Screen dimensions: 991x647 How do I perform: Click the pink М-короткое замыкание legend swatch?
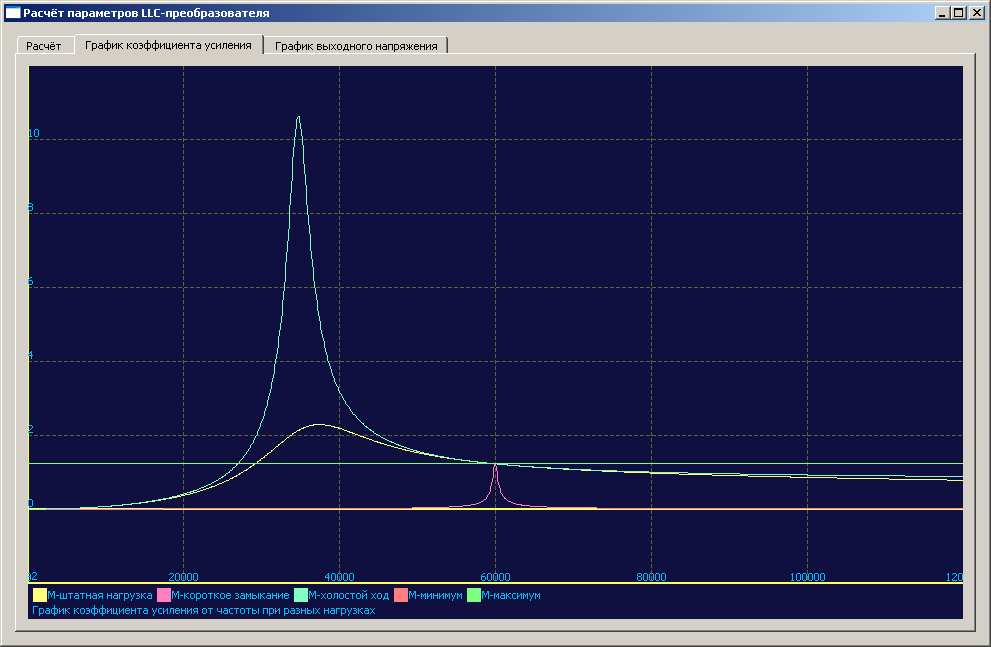point(164,596)
